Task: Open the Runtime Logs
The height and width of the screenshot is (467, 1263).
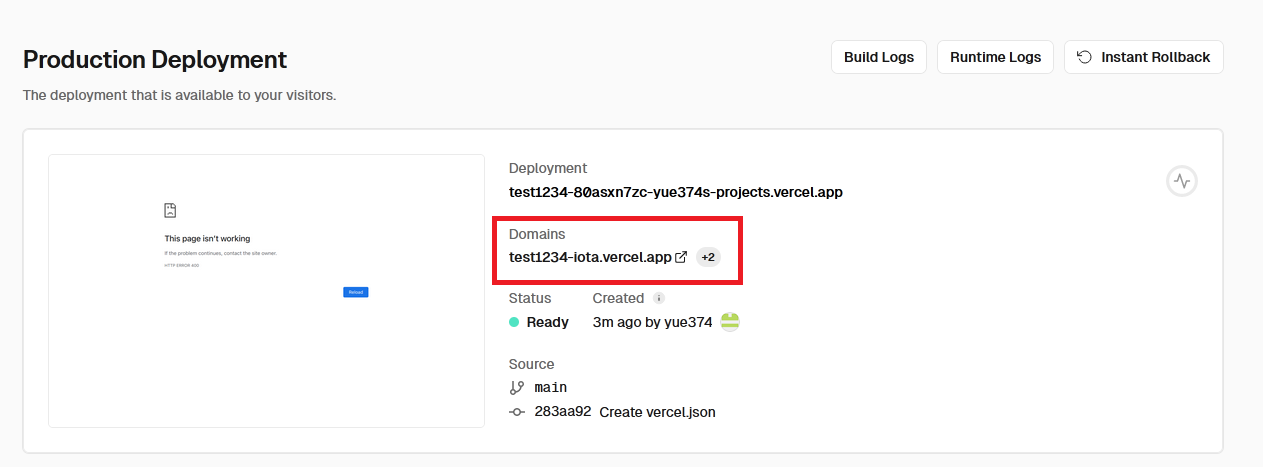Action: 995,57
